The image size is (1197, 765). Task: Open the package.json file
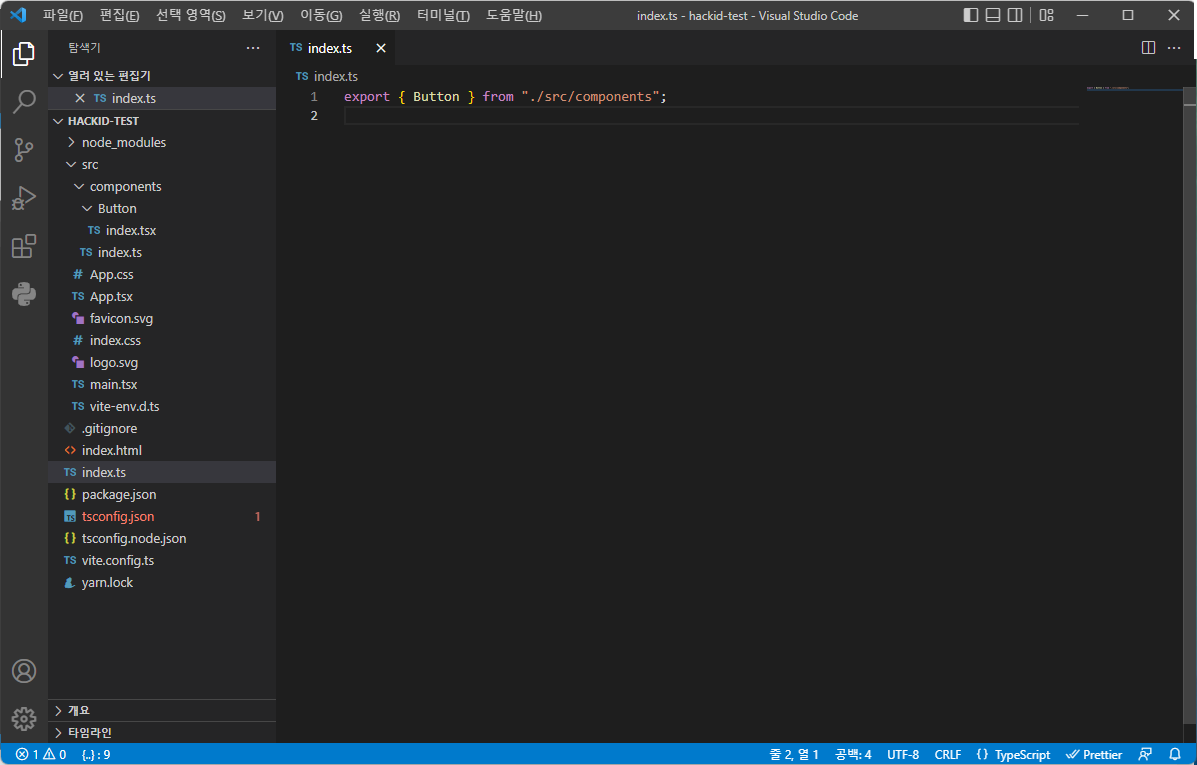point(162,495)
